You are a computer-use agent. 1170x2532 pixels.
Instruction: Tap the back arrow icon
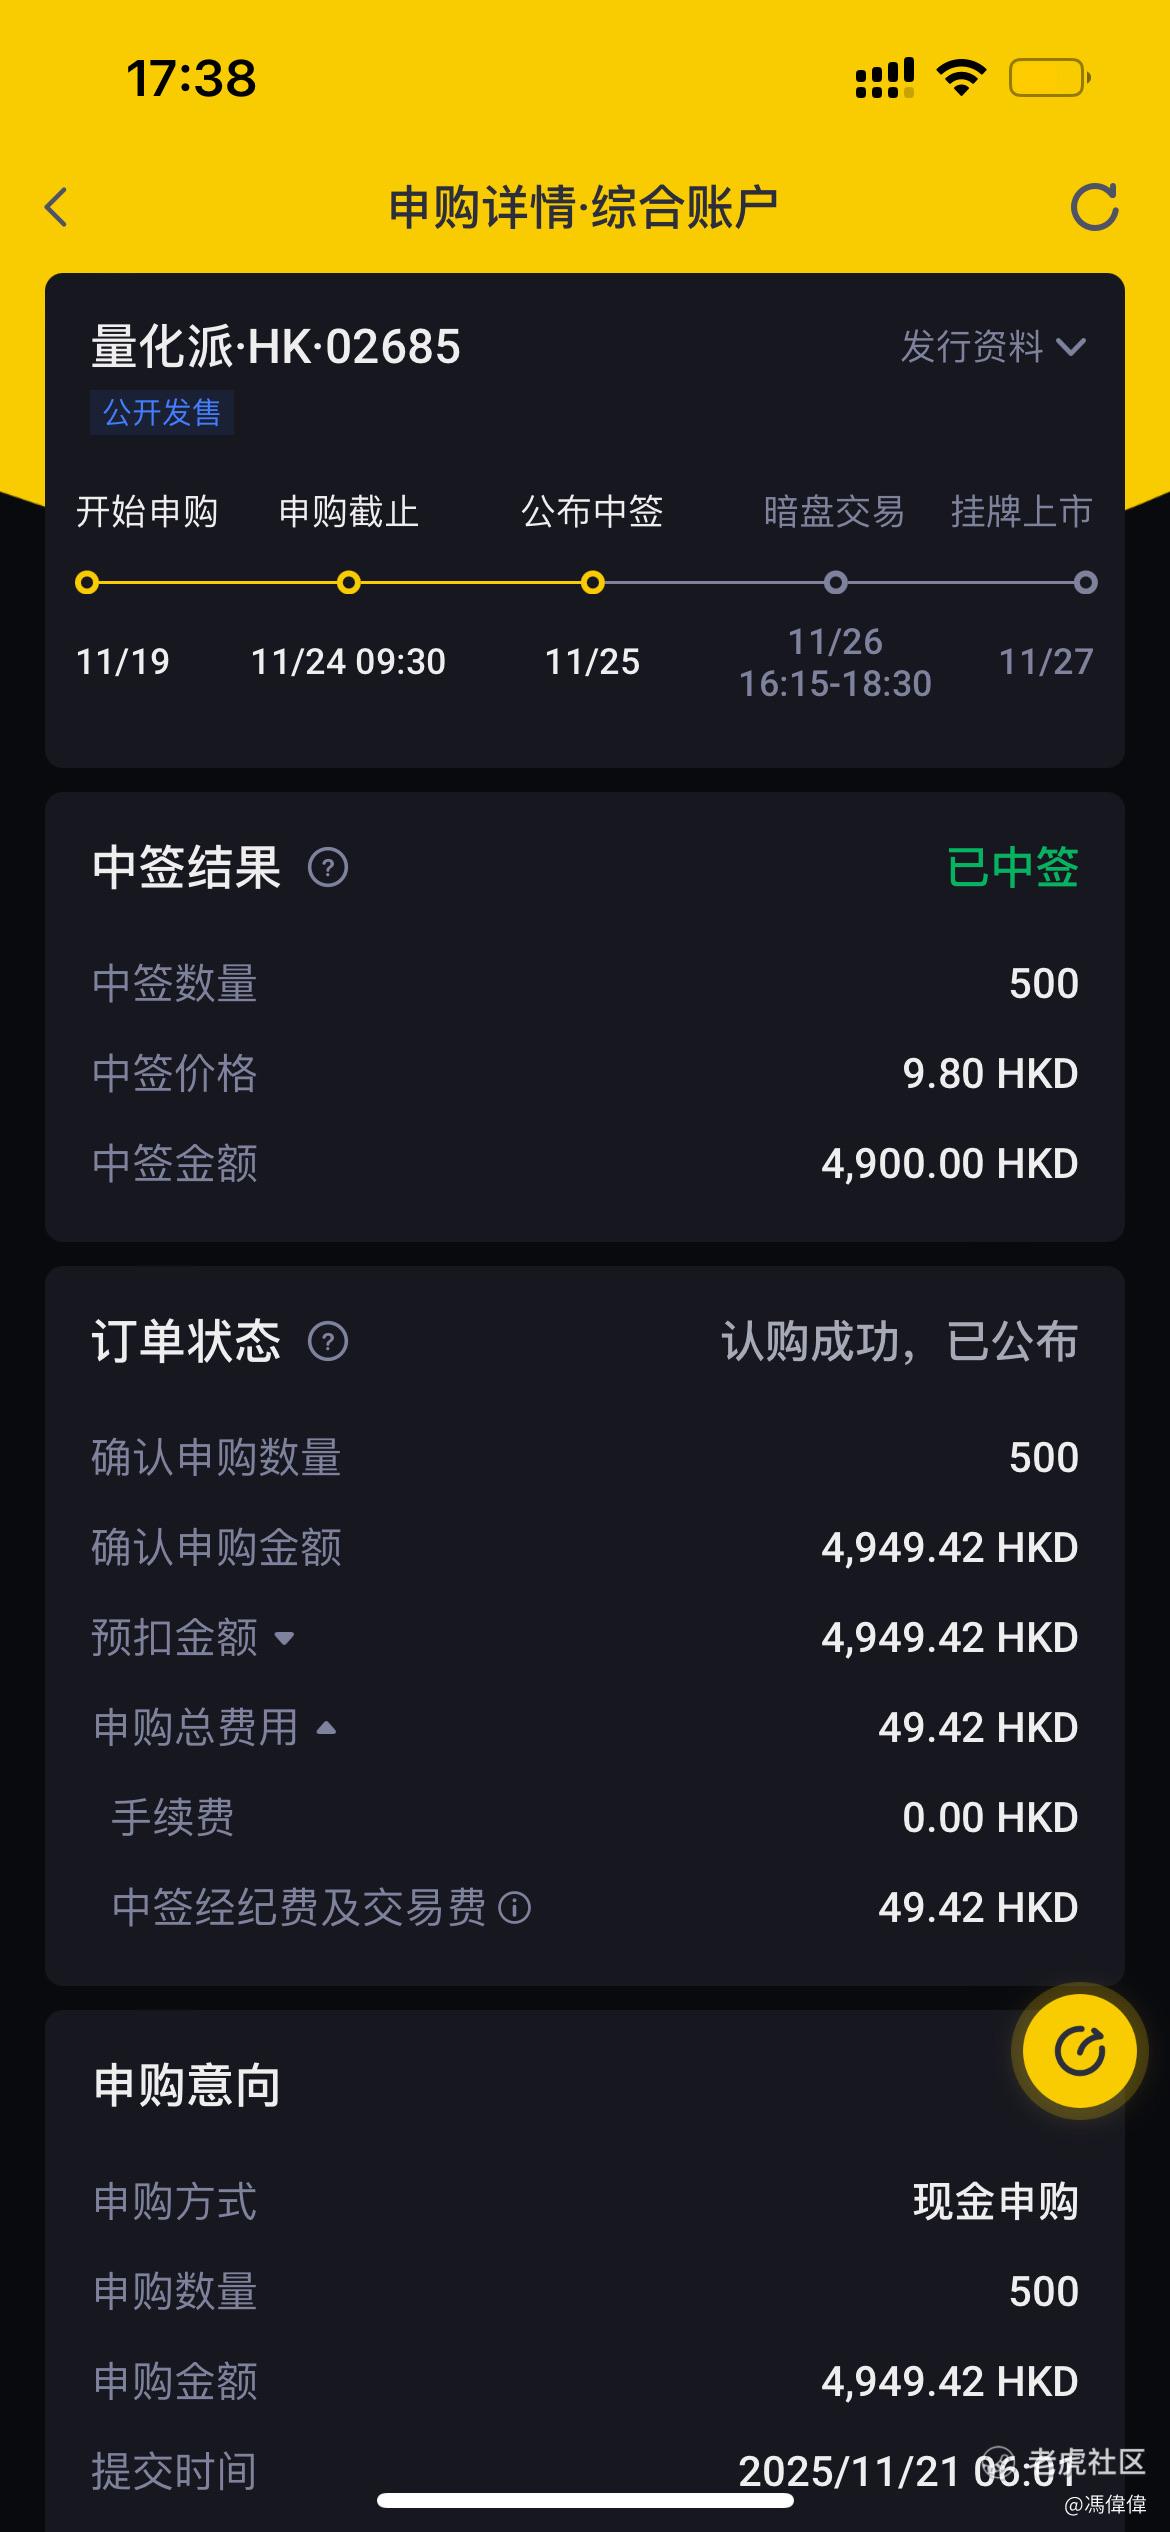(57, 207)
